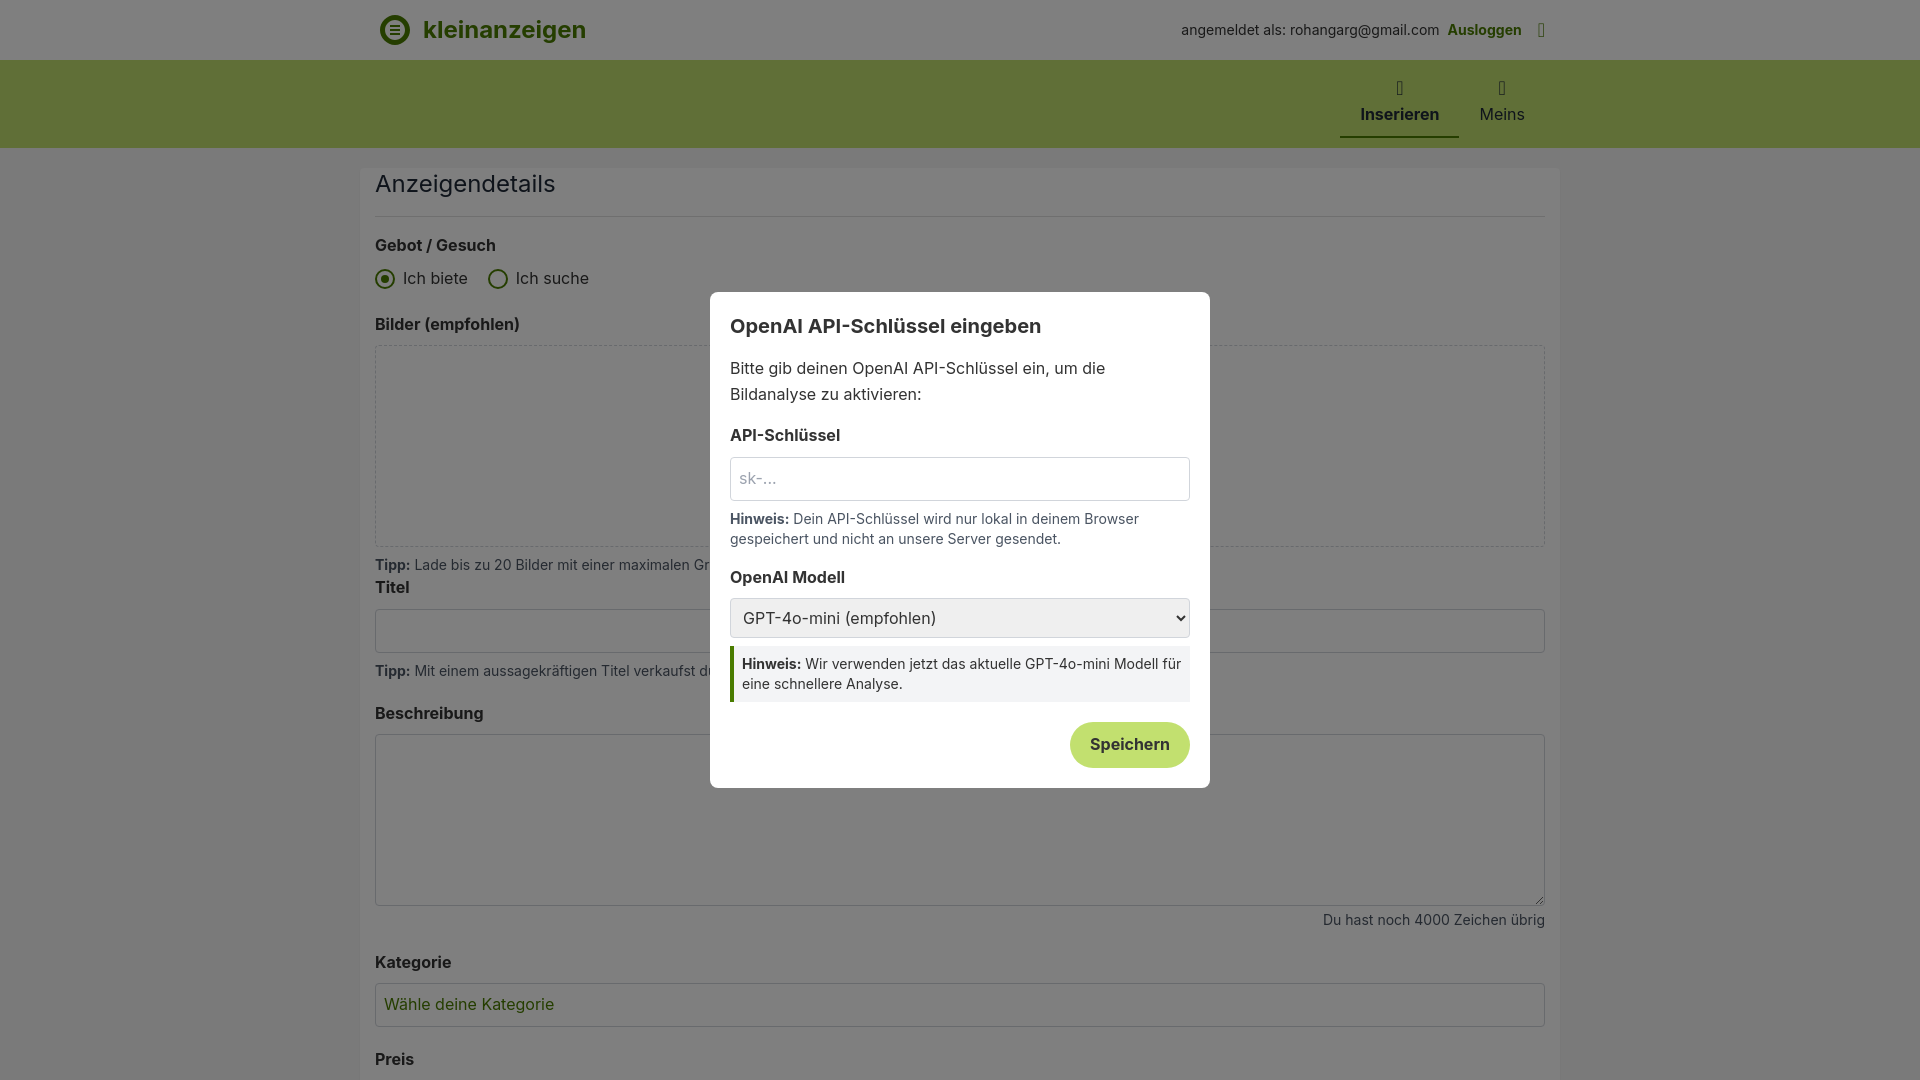Image resolution: width=1920 pixels, height=1080 pixels.
Task: Click the remaining characters counter text
Action: coord(1433,920)
